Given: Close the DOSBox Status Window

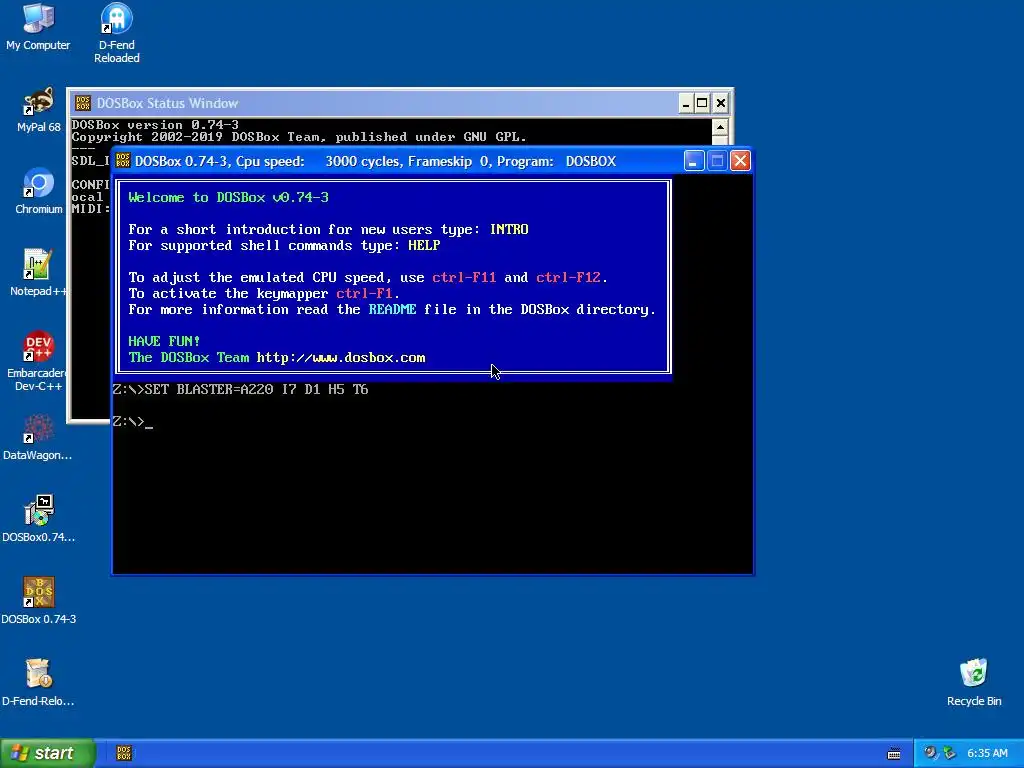Looking at the screenshot, I should point(720,103).
